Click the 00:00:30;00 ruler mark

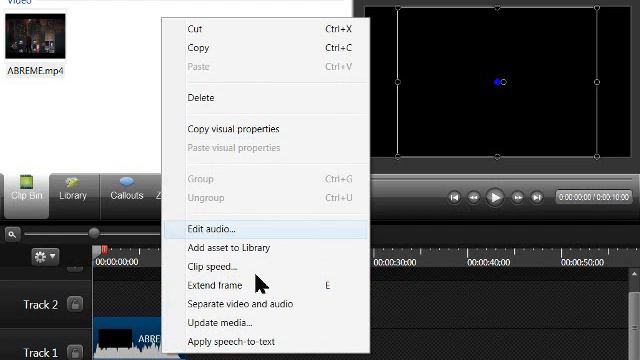tap(395, 262)
